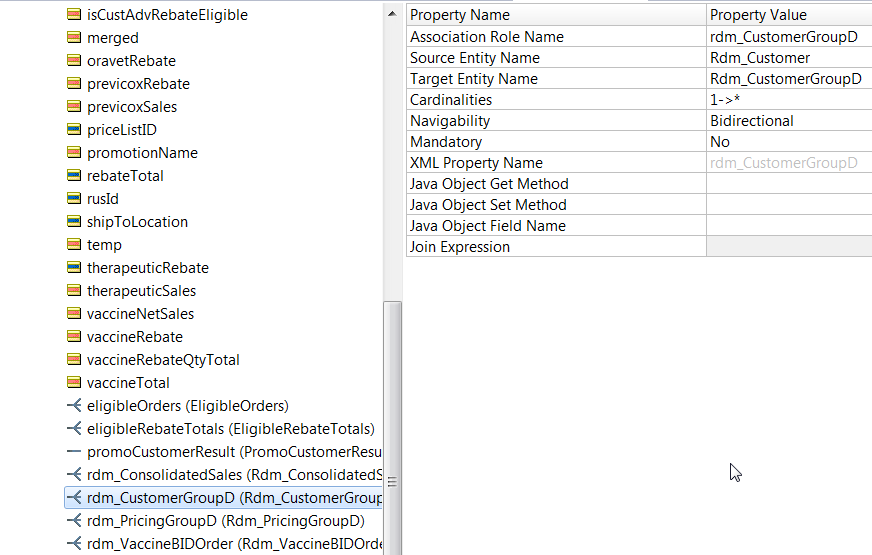Click the Target Entity Name value cell
Image resolution: width=872 pixels, height=555 pixels.
point(789,79)
